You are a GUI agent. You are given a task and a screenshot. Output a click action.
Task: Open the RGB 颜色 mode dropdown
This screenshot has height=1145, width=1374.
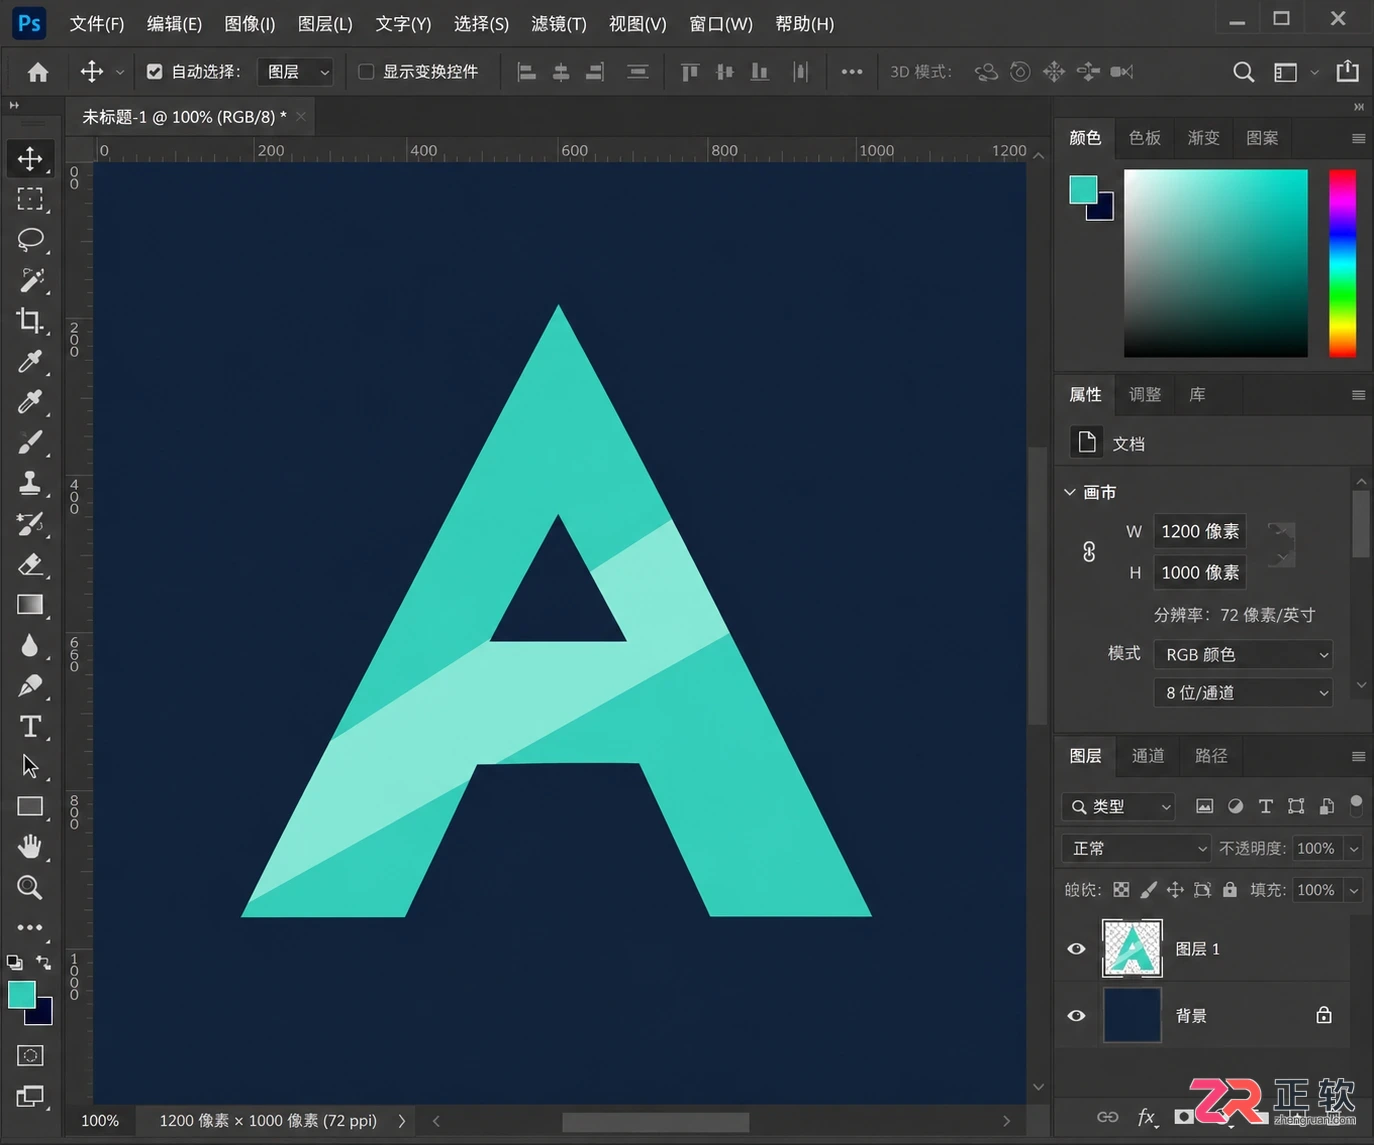point(1243,654)
